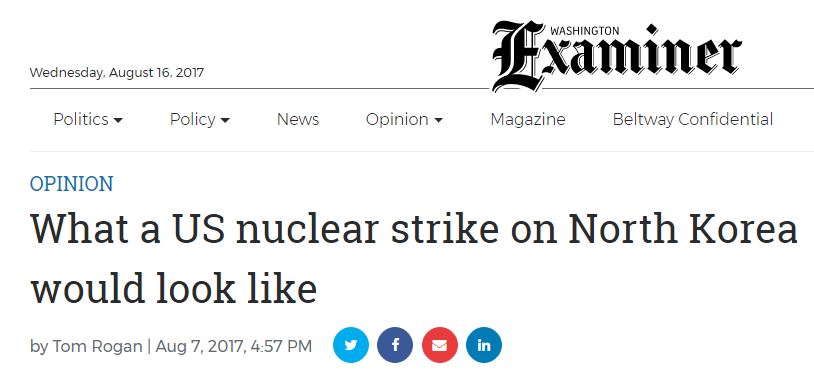This screenshot has height=369, width=814.
Task: Click the blue OPINION category link
Action: click(x=72, y=184)
